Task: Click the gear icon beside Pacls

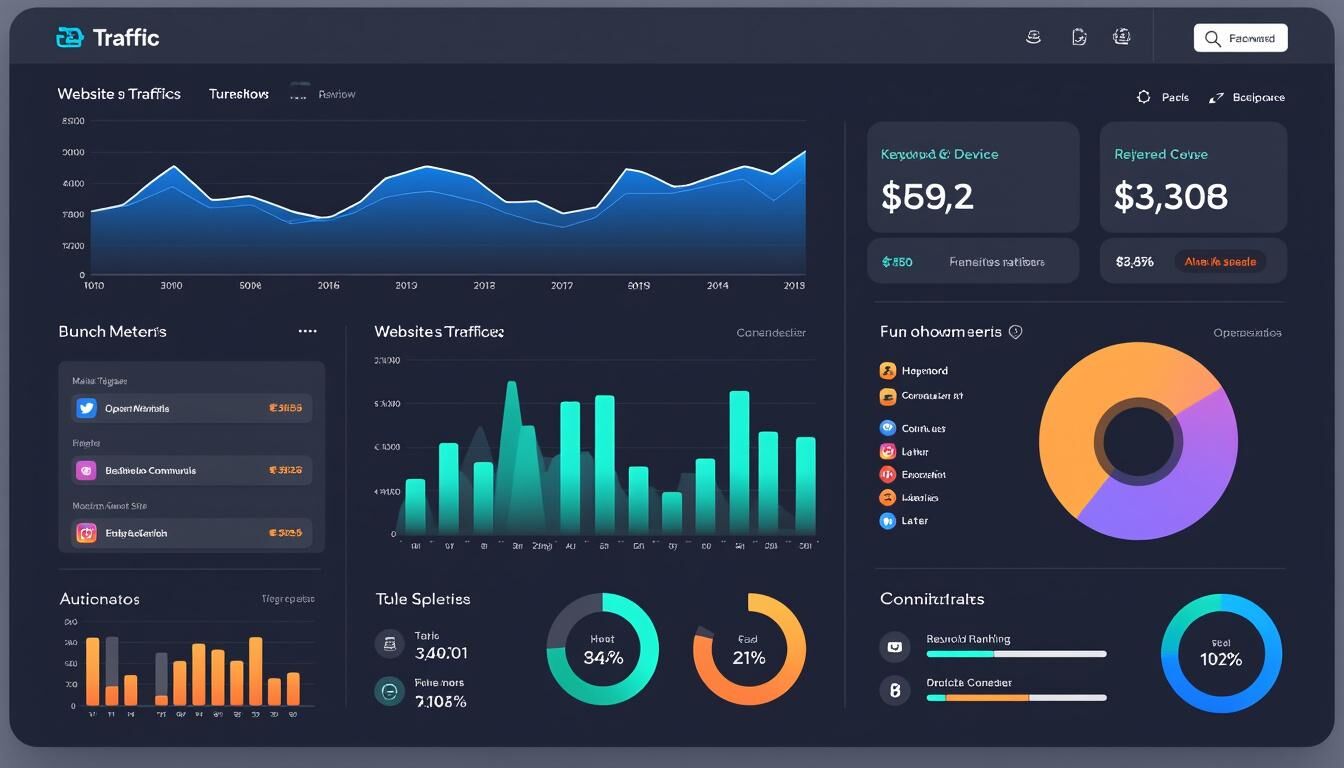Action: tap(1144, 97)
